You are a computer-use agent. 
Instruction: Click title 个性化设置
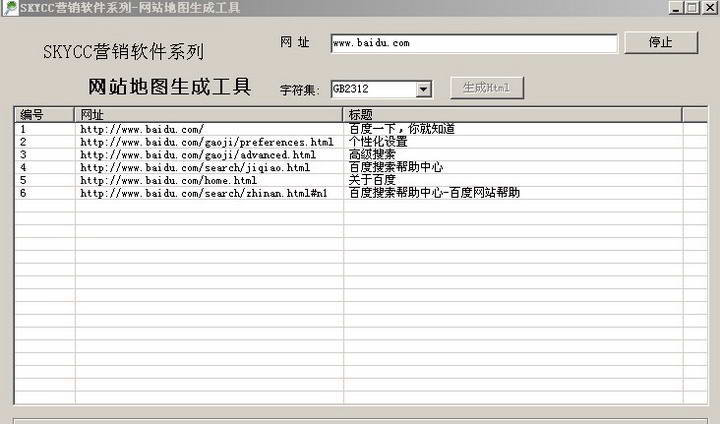(x=378, y=141)
